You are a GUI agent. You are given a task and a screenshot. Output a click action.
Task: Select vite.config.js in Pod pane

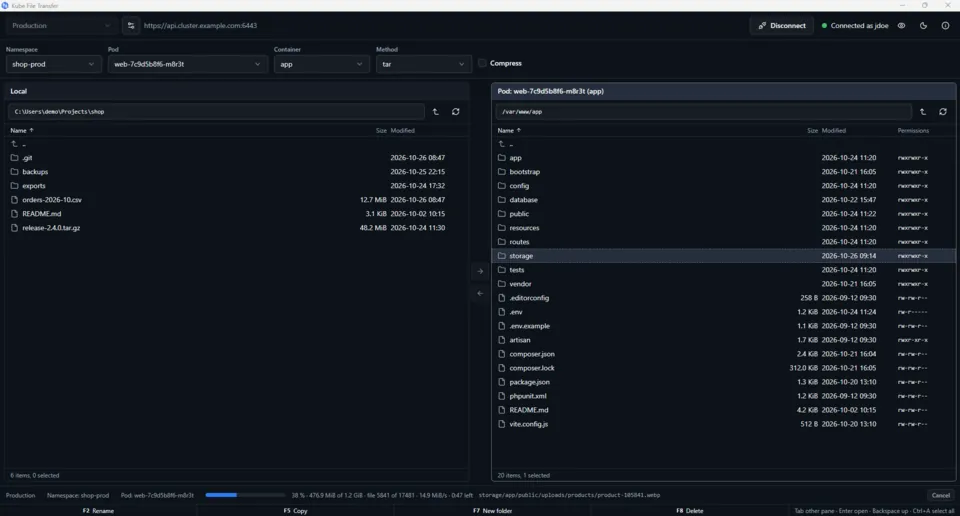(724, 424)
